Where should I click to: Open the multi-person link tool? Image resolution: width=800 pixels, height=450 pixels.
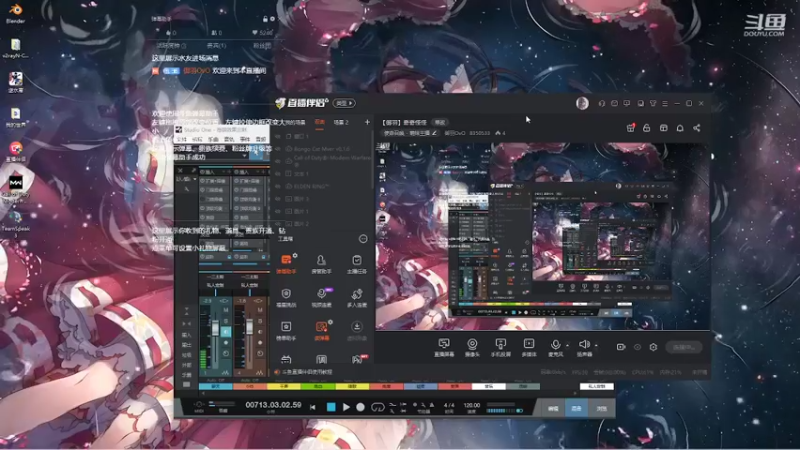pyautogui.click(x=357, y=297)
